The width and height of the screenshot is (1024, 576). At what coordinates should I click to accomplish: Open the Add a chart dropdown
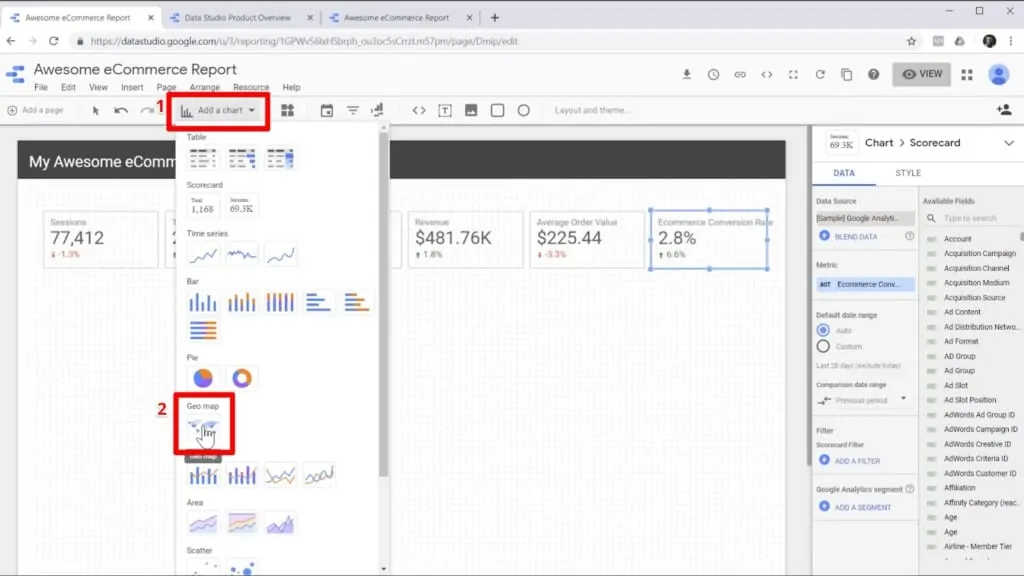[218, 110]
